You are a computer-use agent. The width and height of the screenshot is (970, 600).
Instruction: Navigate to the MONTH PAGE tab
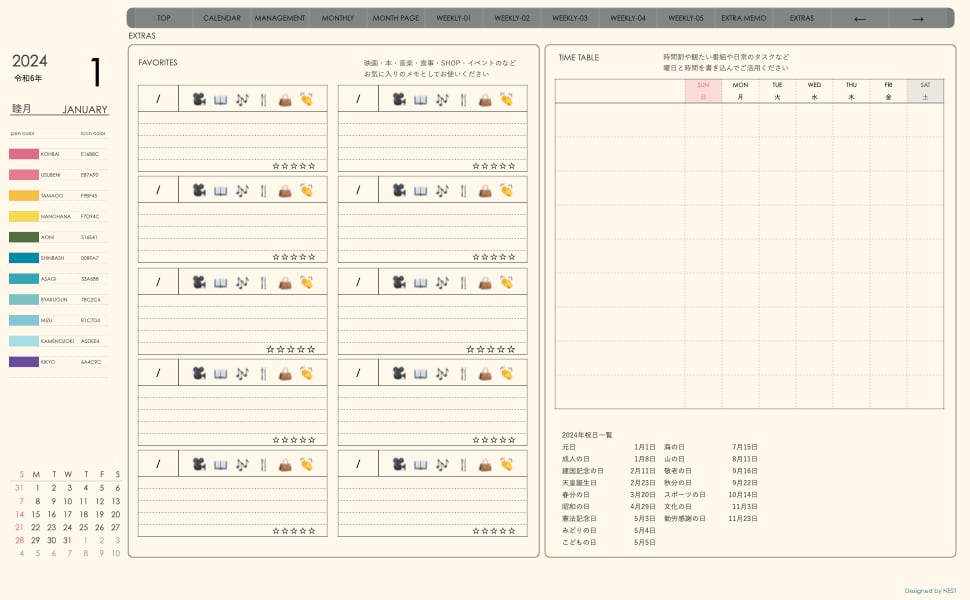pos(396,18)
